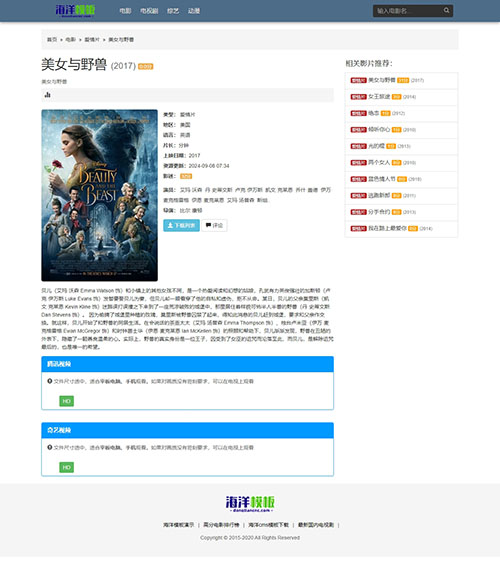
Task: Click the Beauty and the Beast poster
Action: [100, 195]
